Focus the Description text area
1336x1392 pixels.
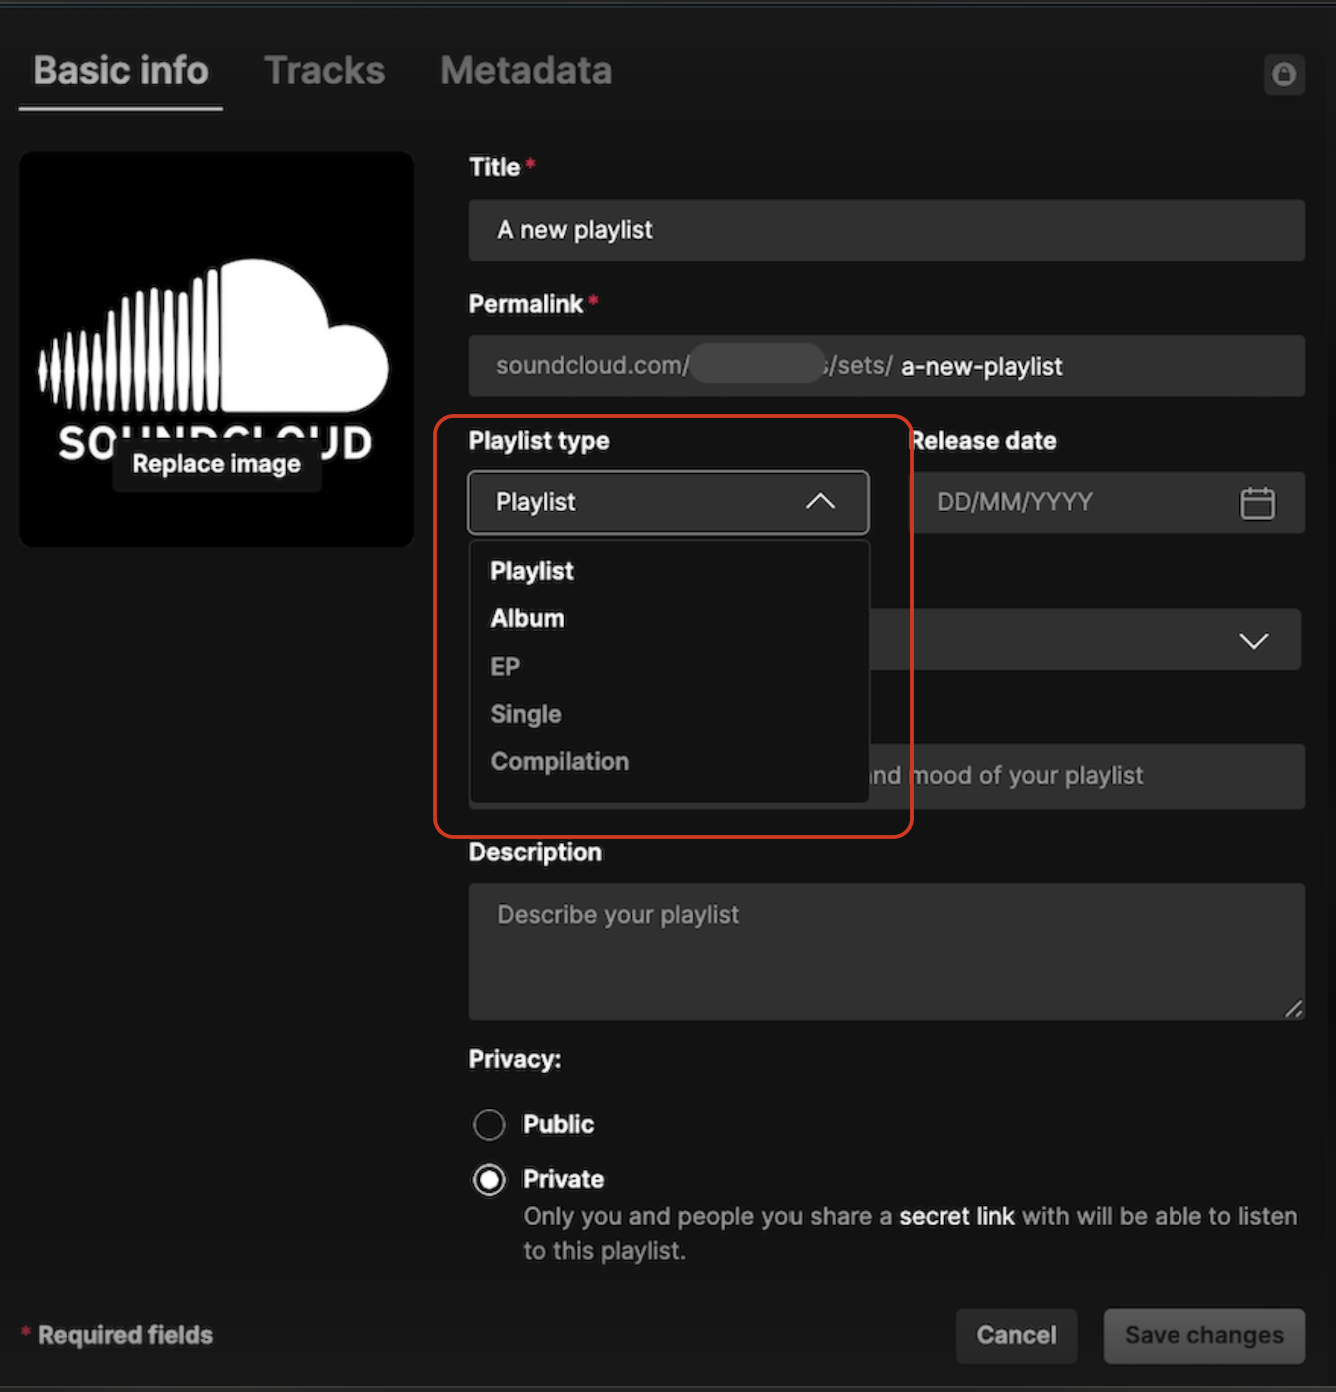tap(886, 951)
